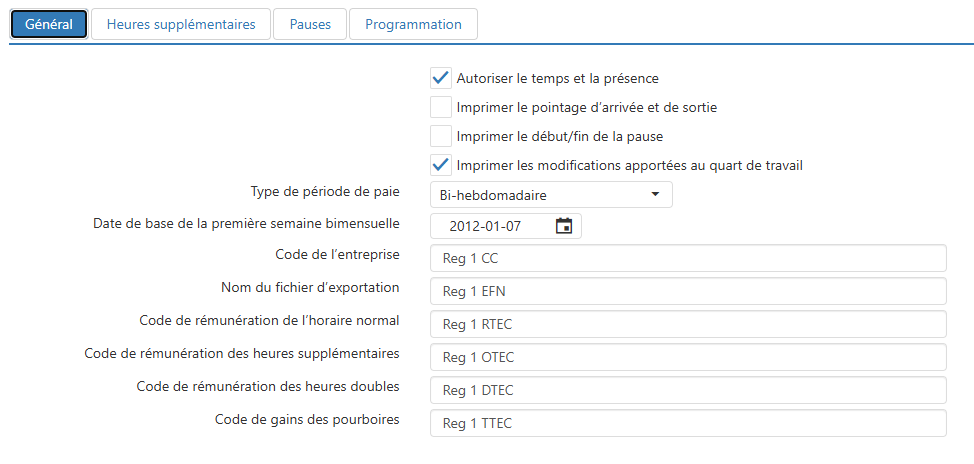974x464 pixels.
Task: Enable Imprimer le pointage d'arrivée et de sortie
Action: point(440,107)
